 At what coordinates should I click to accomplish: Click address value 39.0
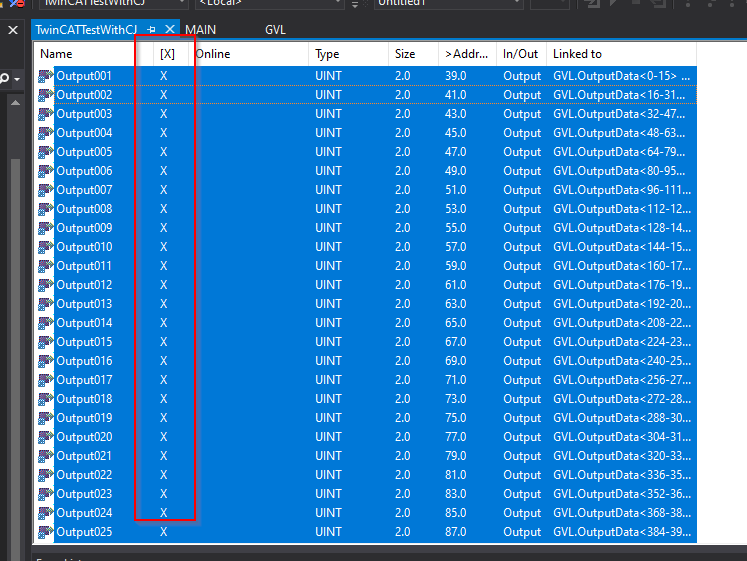pyautogui.click(x=455, y=76)
